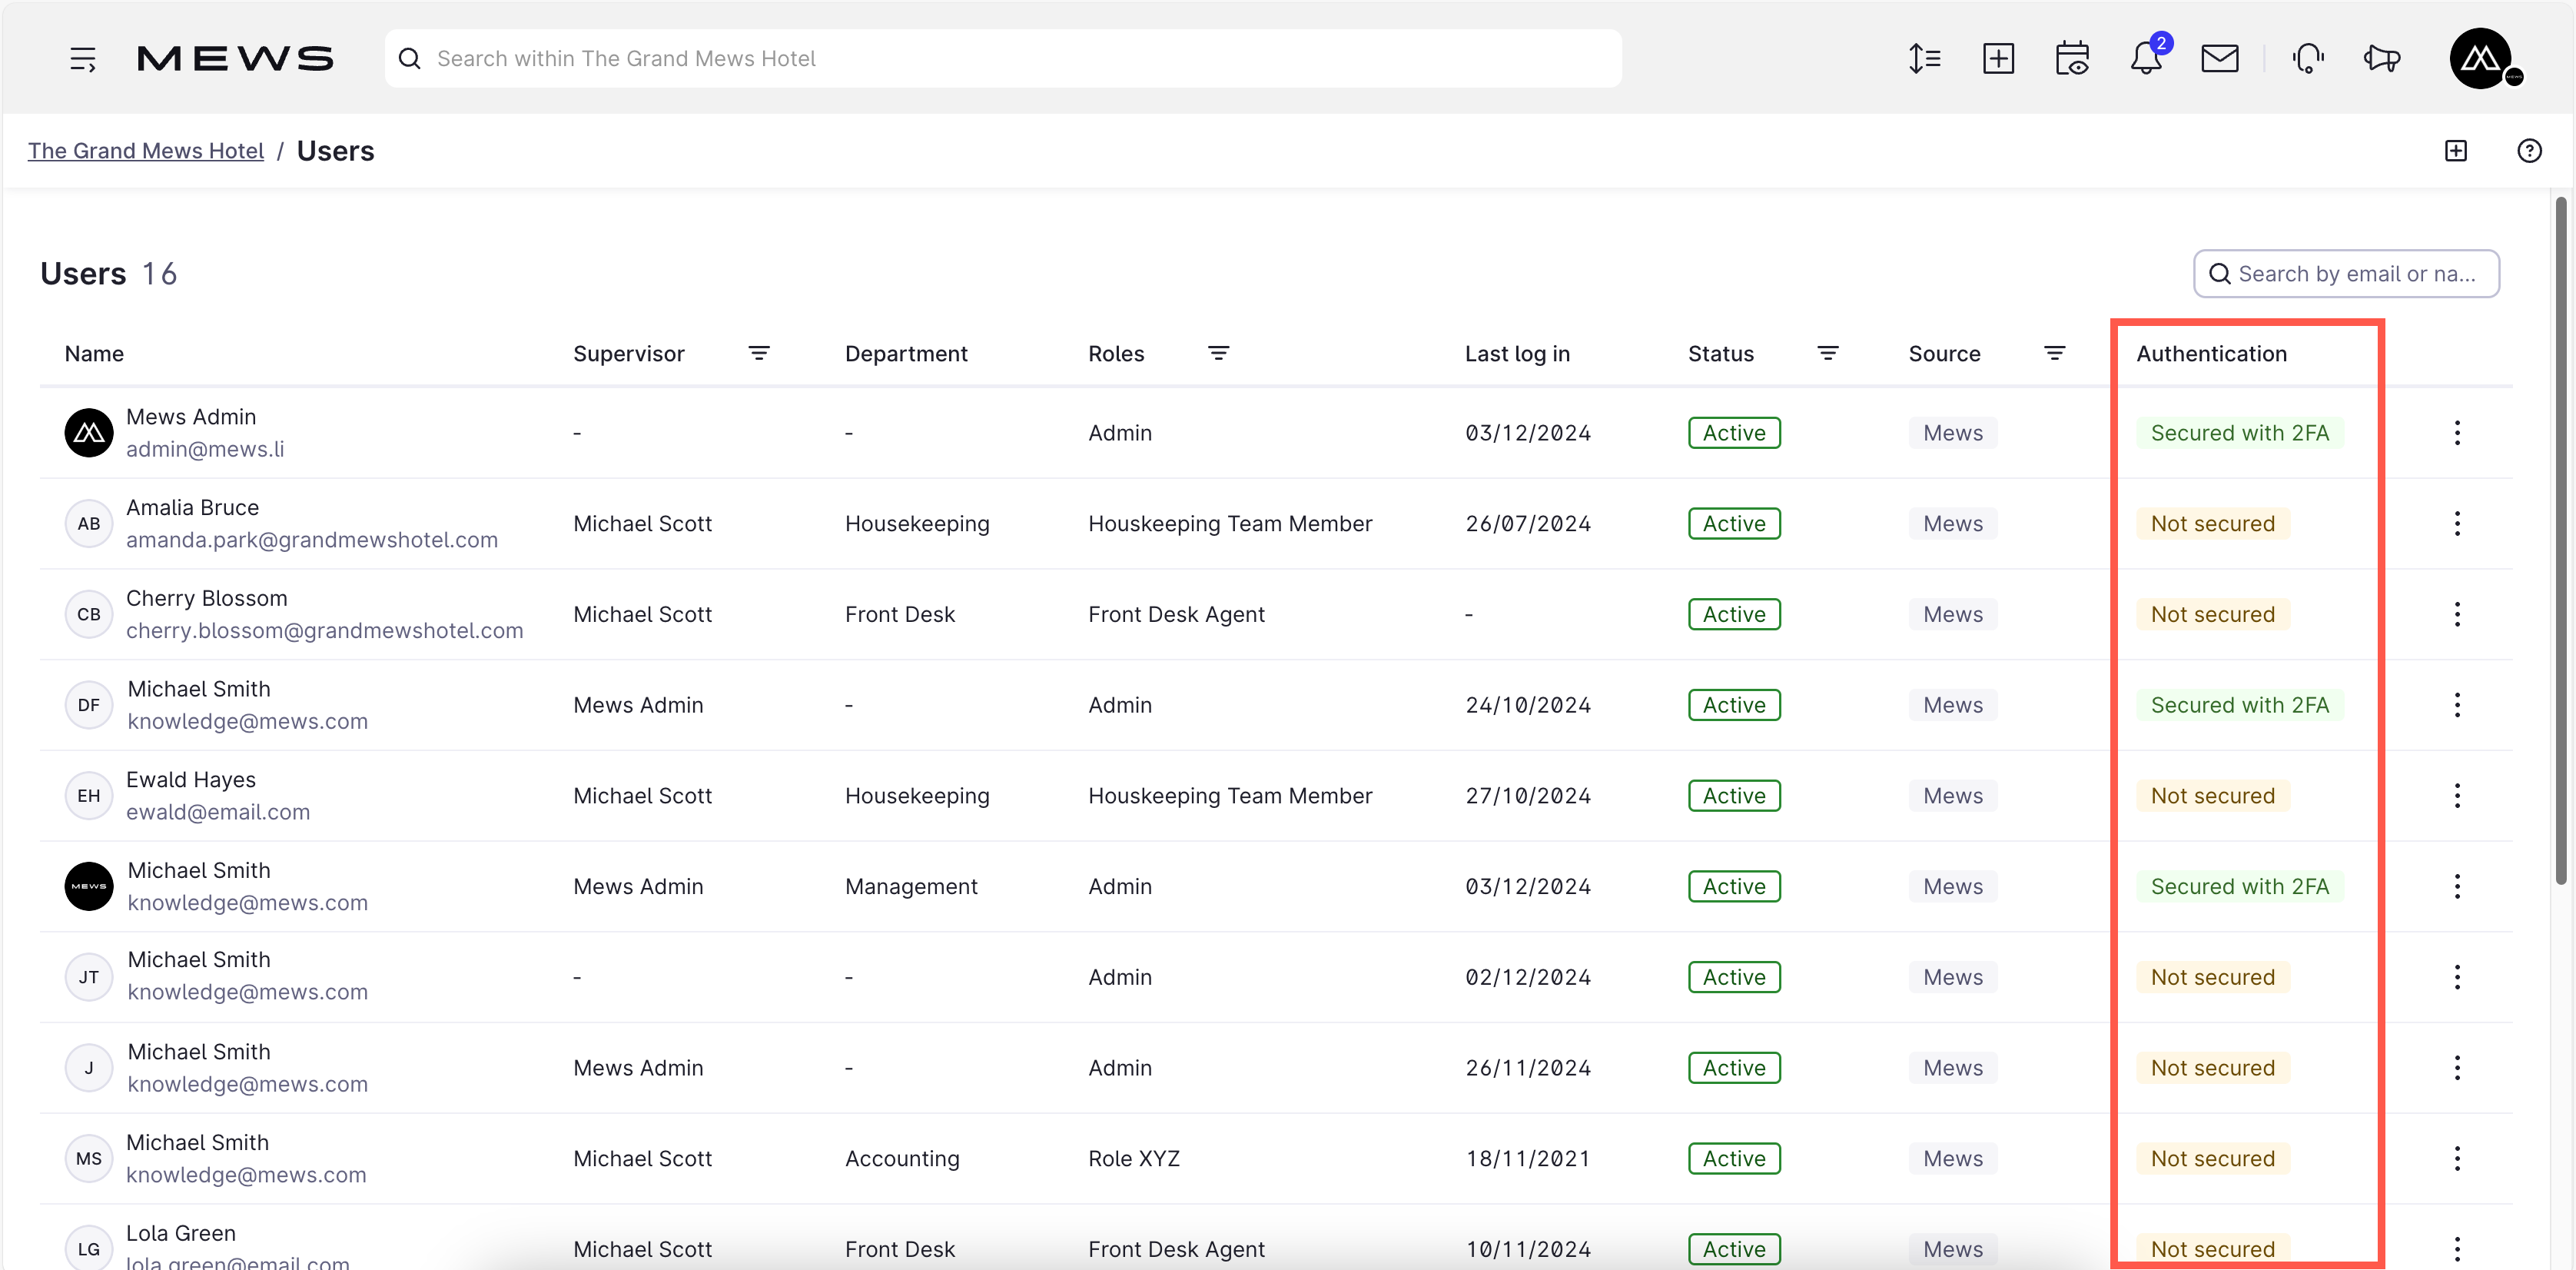Open the calendar preview icon in the header

coord(2072,58)
